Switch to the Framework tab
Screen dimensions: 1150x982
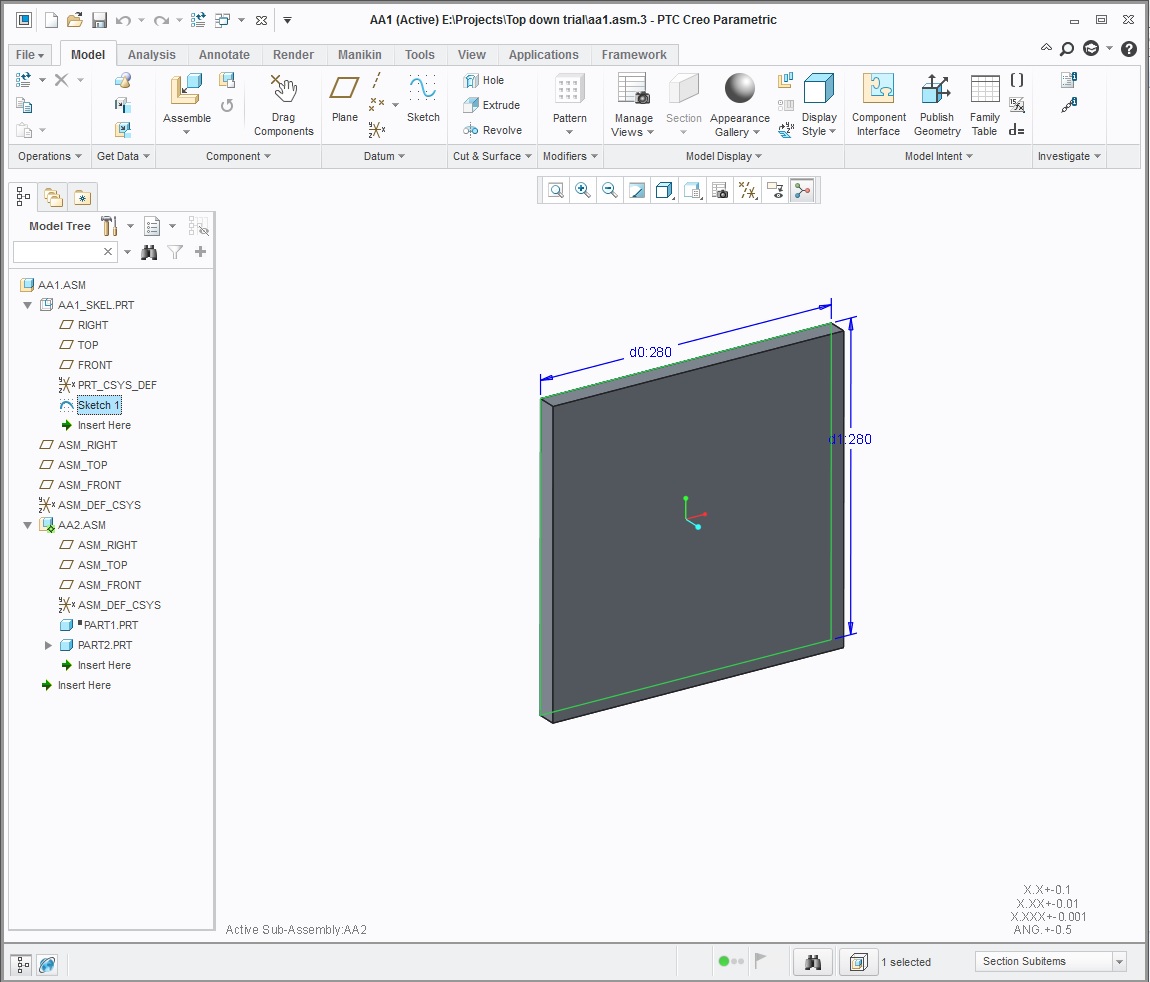point(634,55)
